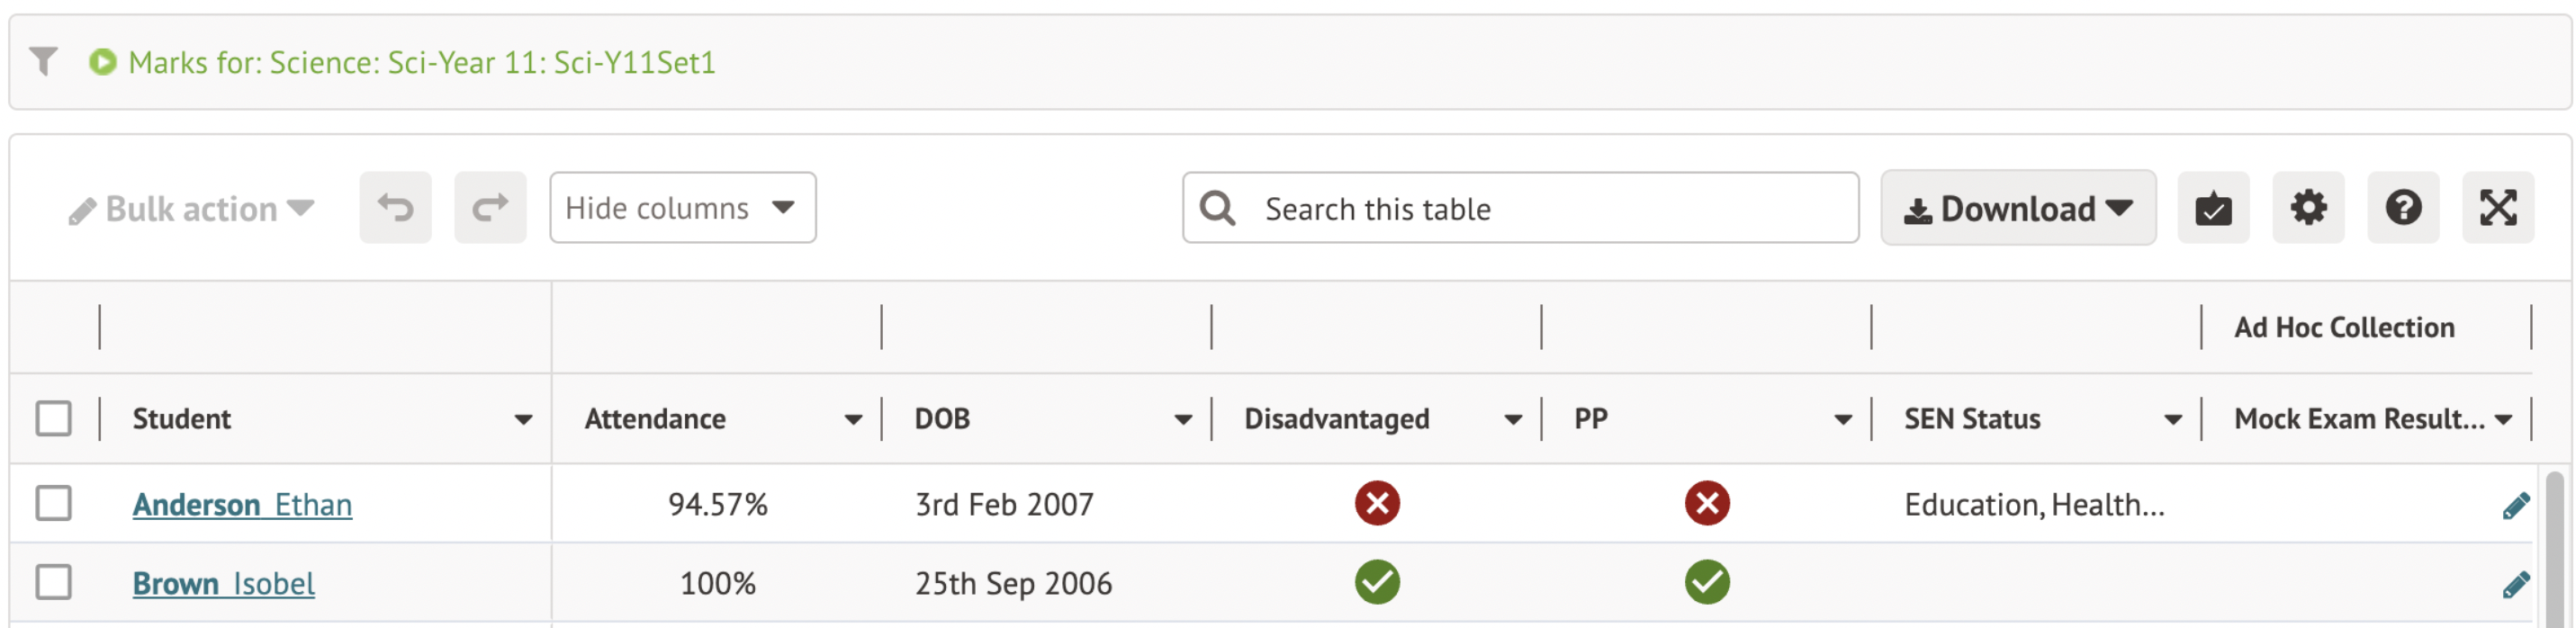The height and width of the screenshot is (628, 2576).
Task: Select the Anderson Ethan row checkbox
Action: [54, 503]
